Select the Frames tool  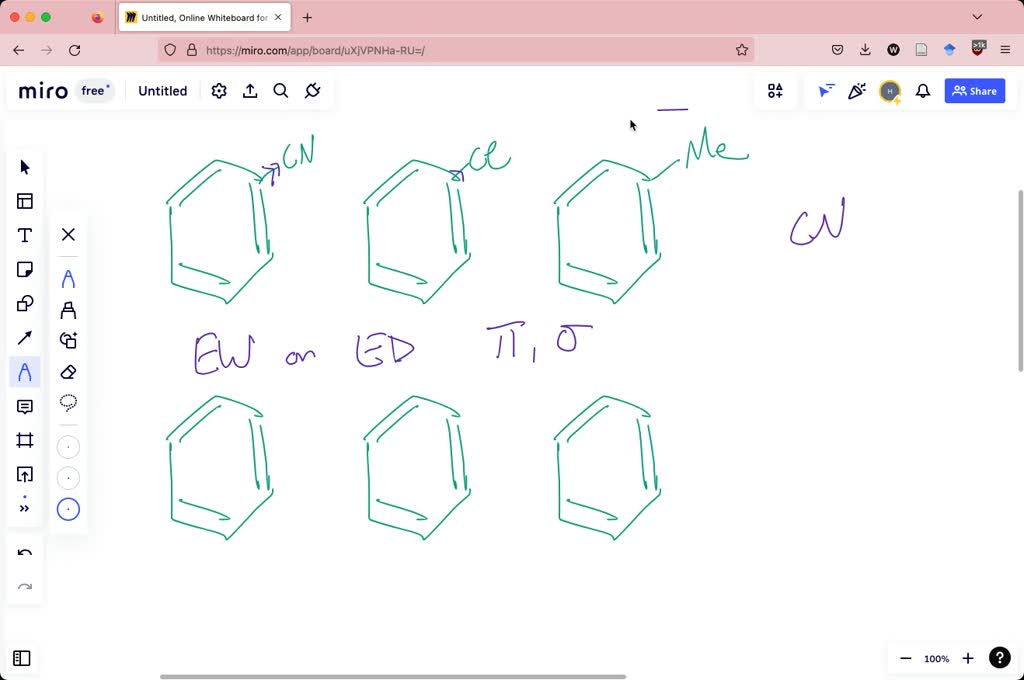click(x=25, y=440)
